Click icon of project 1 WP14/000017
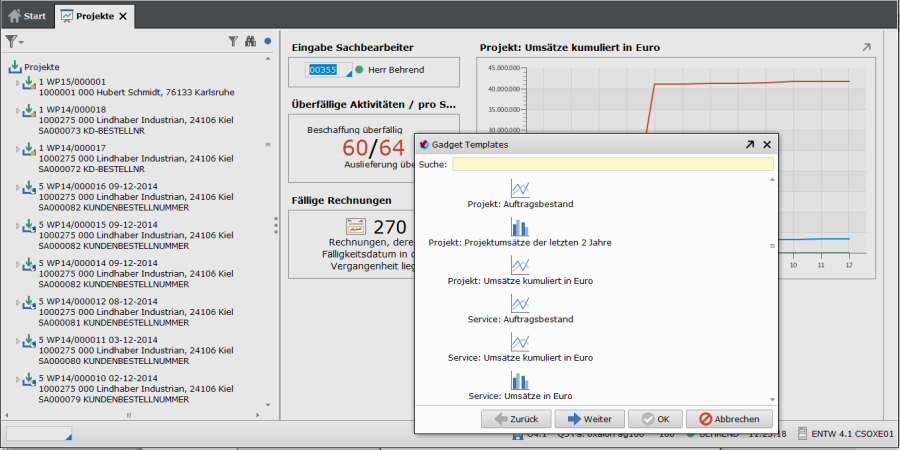This screenshot has width=900, height=450. (29, 149)
